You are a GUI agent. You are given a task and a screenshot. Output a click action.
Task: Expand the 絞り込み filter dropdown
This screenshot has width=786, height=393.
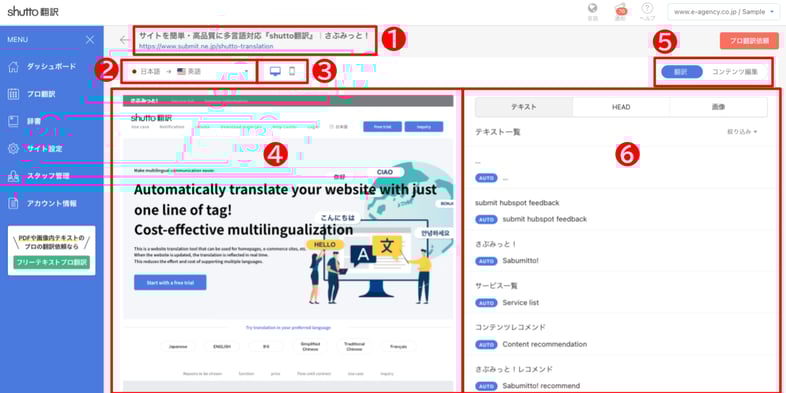742,132
